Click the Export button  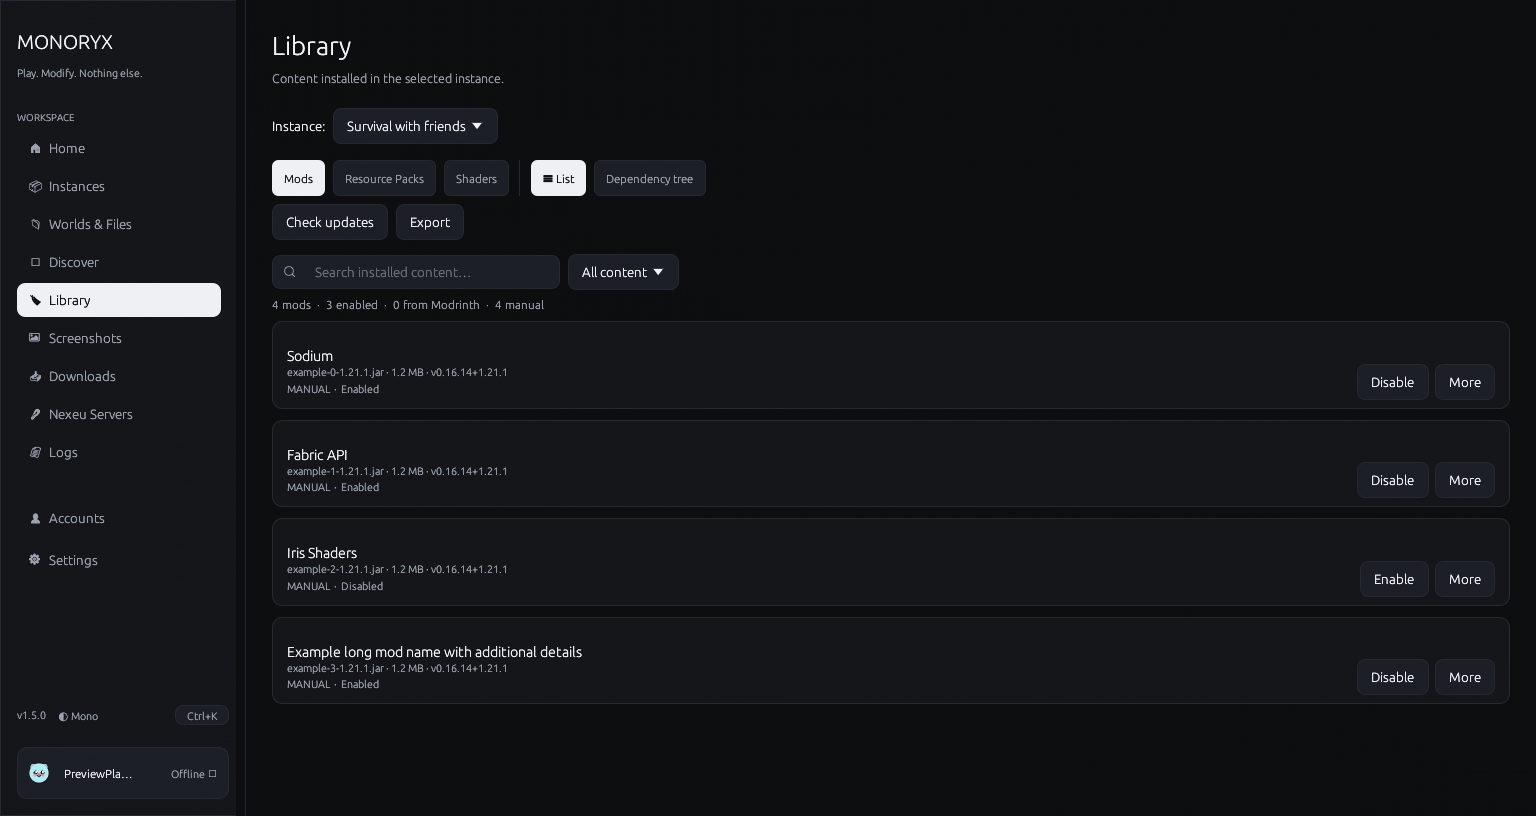430,222
